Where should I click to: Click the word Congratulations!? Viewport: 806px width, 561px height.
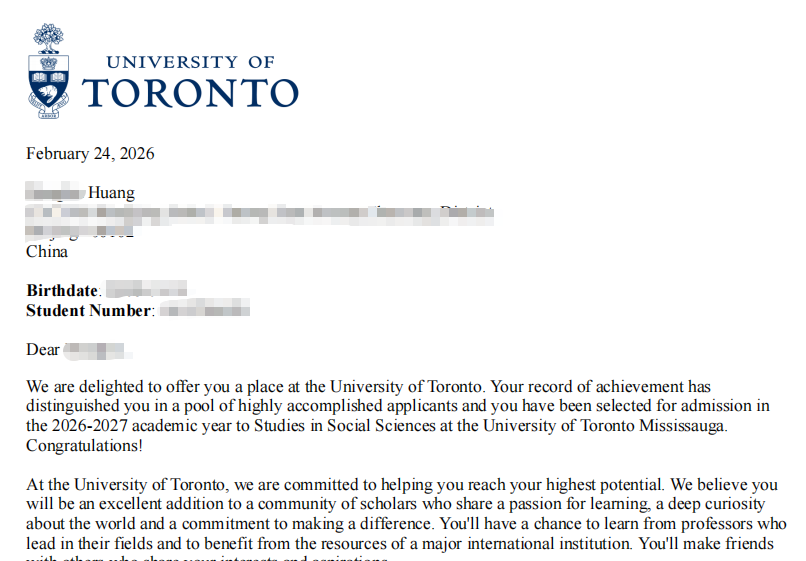tap(84, 446)
